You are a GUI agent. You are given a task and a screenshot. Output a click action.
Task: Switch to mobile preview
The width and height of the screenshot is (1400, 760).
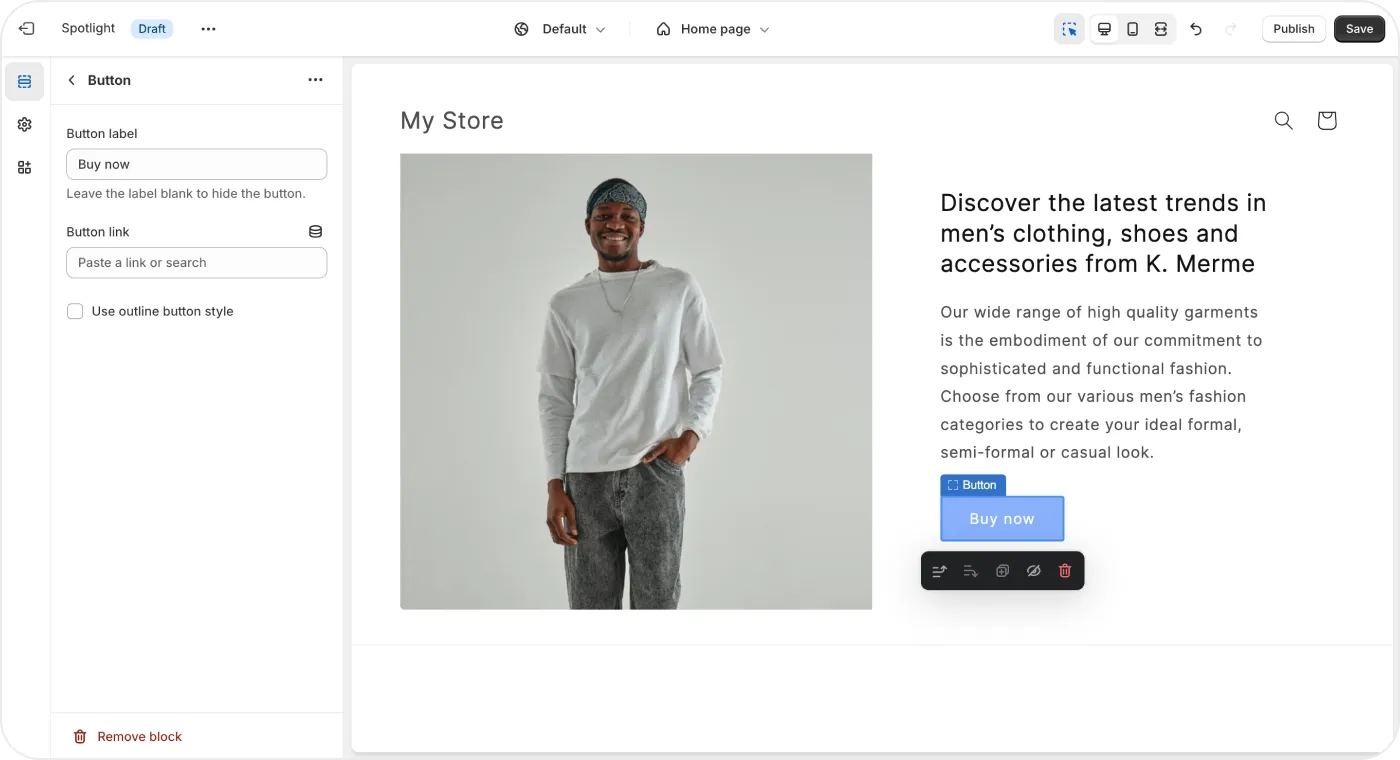tap(1132, 30)
